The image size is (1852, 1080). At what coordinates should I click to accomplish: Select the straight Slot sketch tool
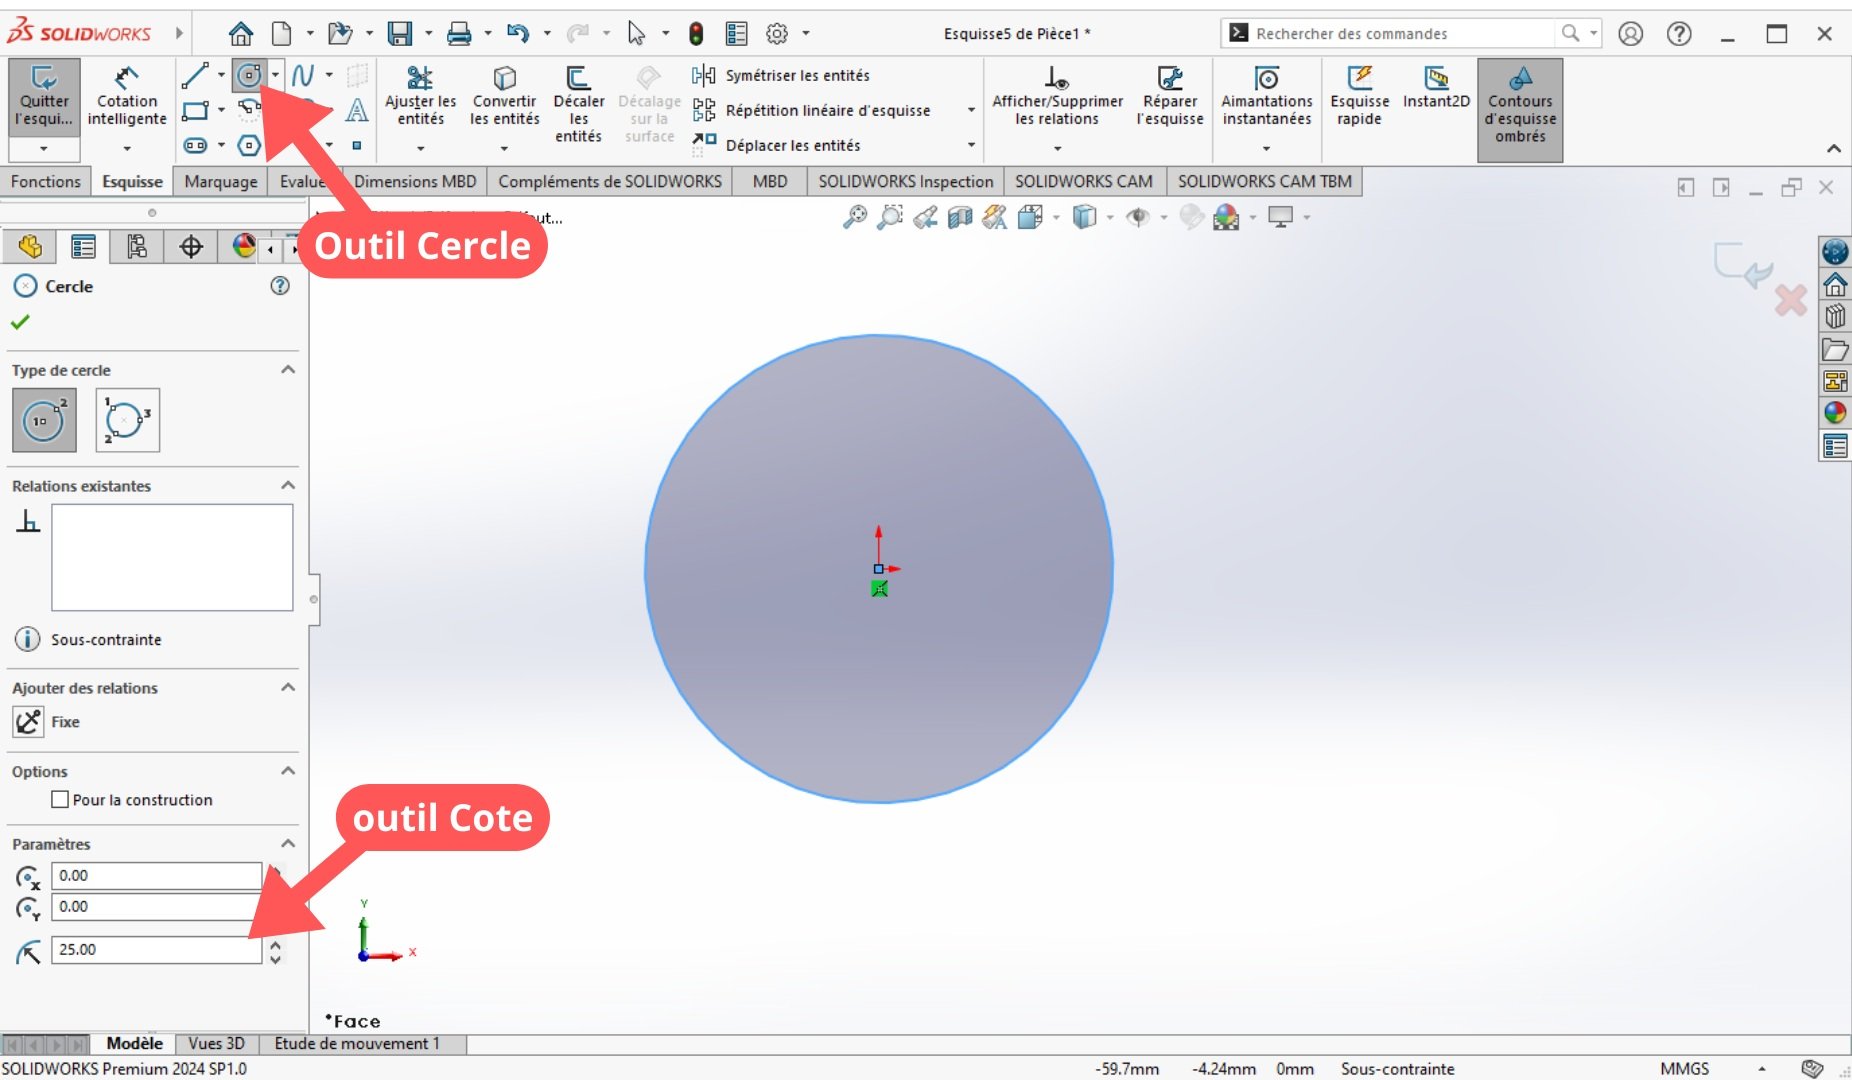pos(195,145)
